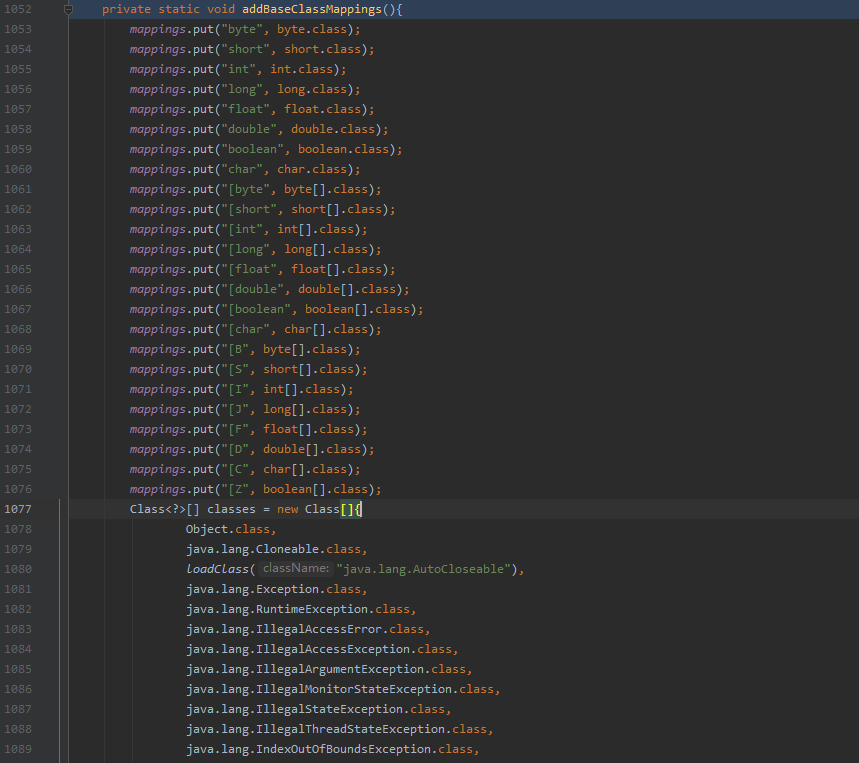Click the "[float" string key

pos(249,269)
